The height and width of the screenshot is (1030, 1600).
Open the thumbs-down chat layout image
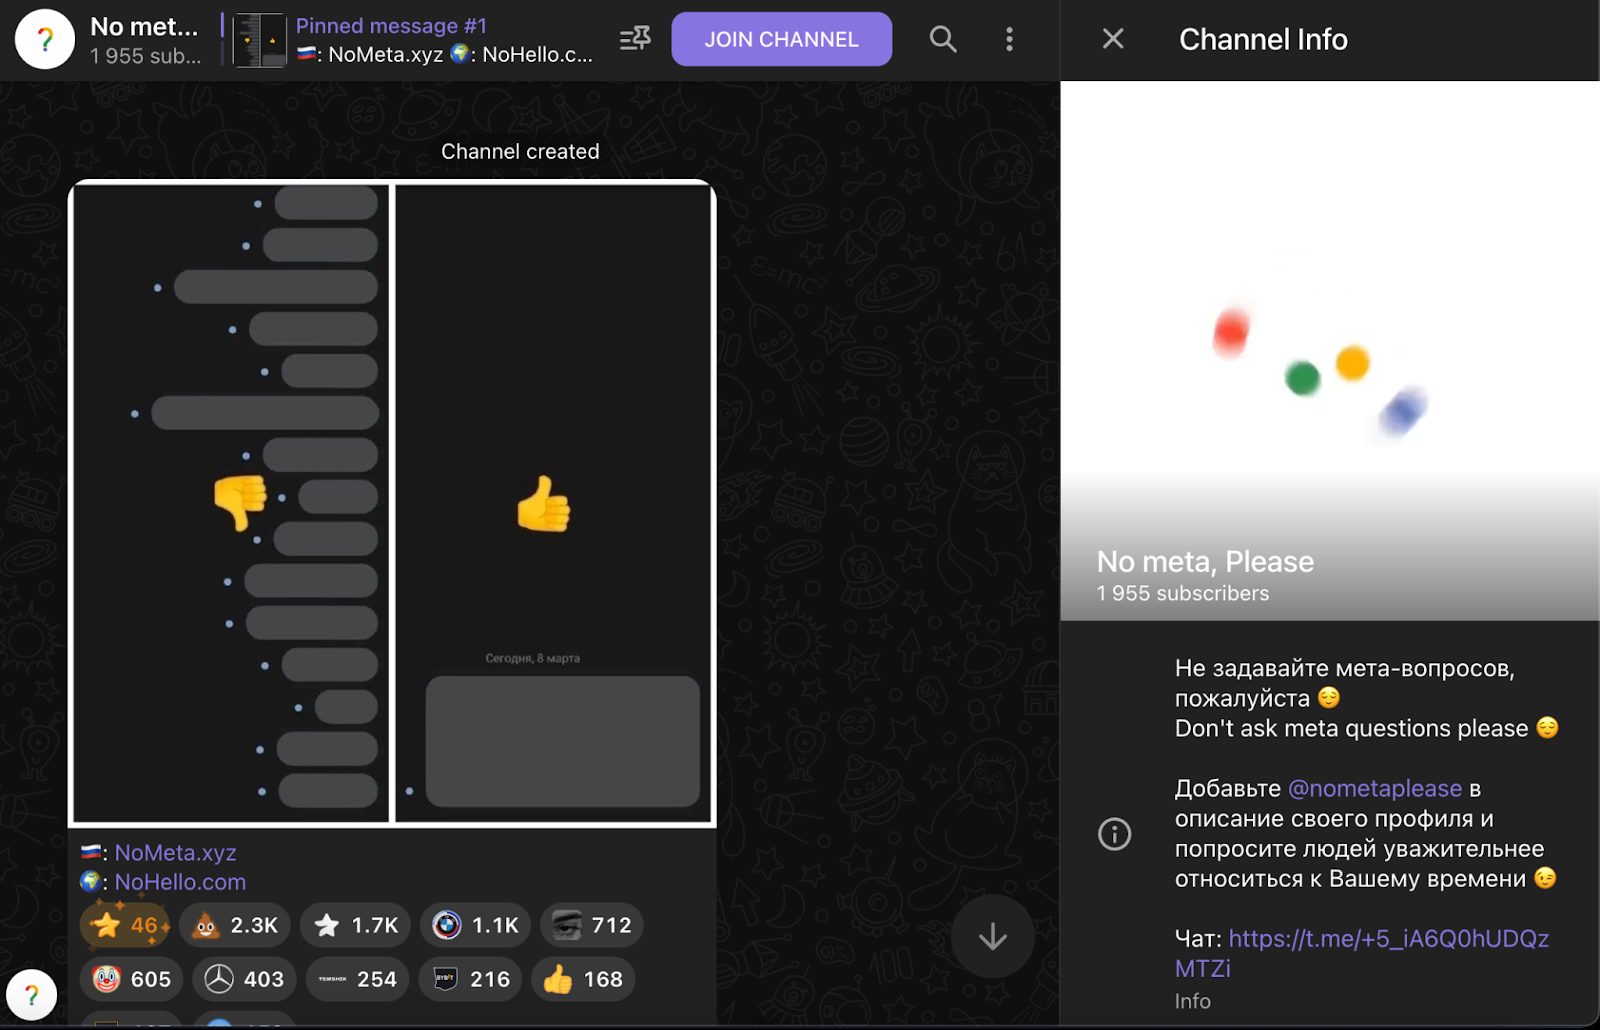click(x=231, y=503)
